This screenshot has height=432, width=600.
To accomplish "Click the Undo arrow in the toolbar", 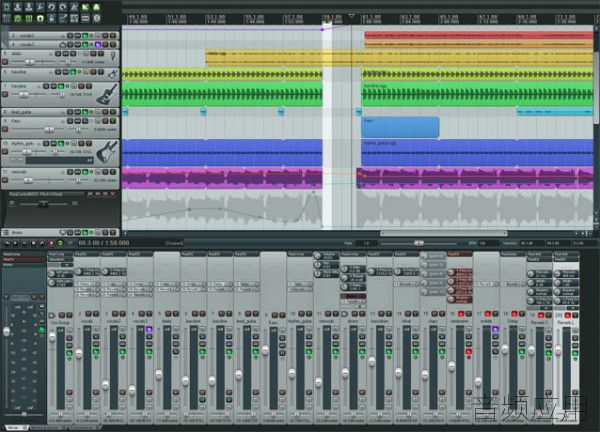I will tap(51, 7).
